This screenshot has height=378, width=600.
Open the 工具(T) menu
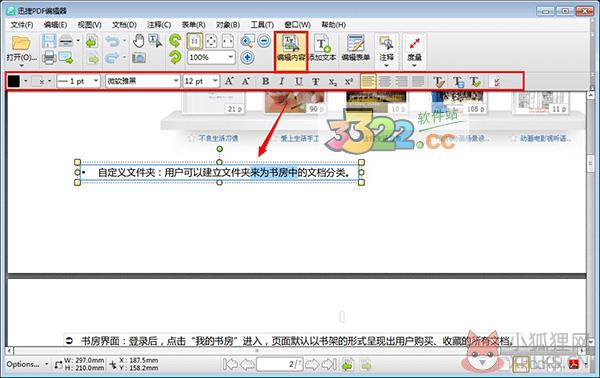pos(262,25)
